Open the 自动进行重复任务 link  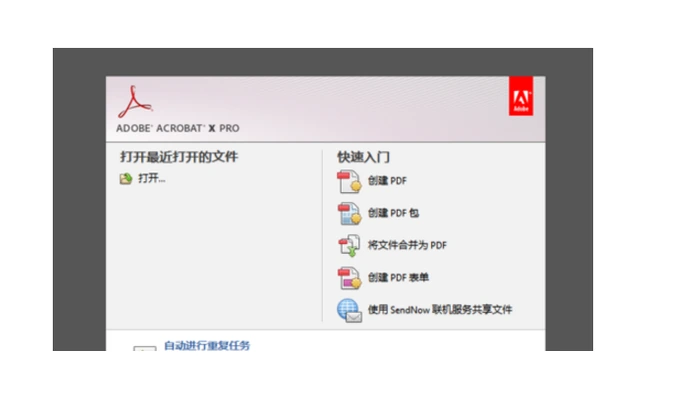(207, 345)
